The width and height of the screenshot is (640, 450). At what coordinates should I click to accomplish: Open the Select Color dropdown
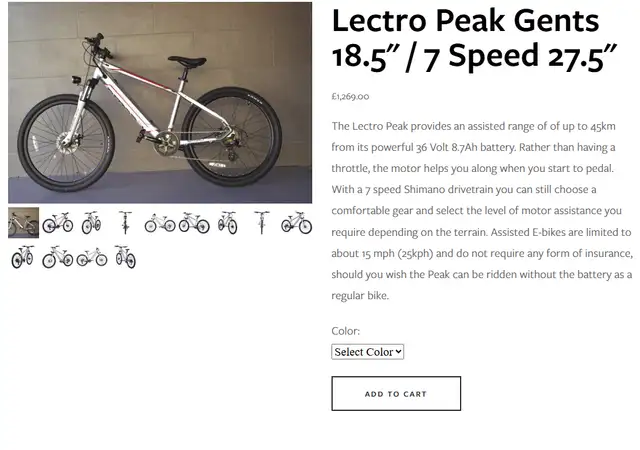pos(367,352)
